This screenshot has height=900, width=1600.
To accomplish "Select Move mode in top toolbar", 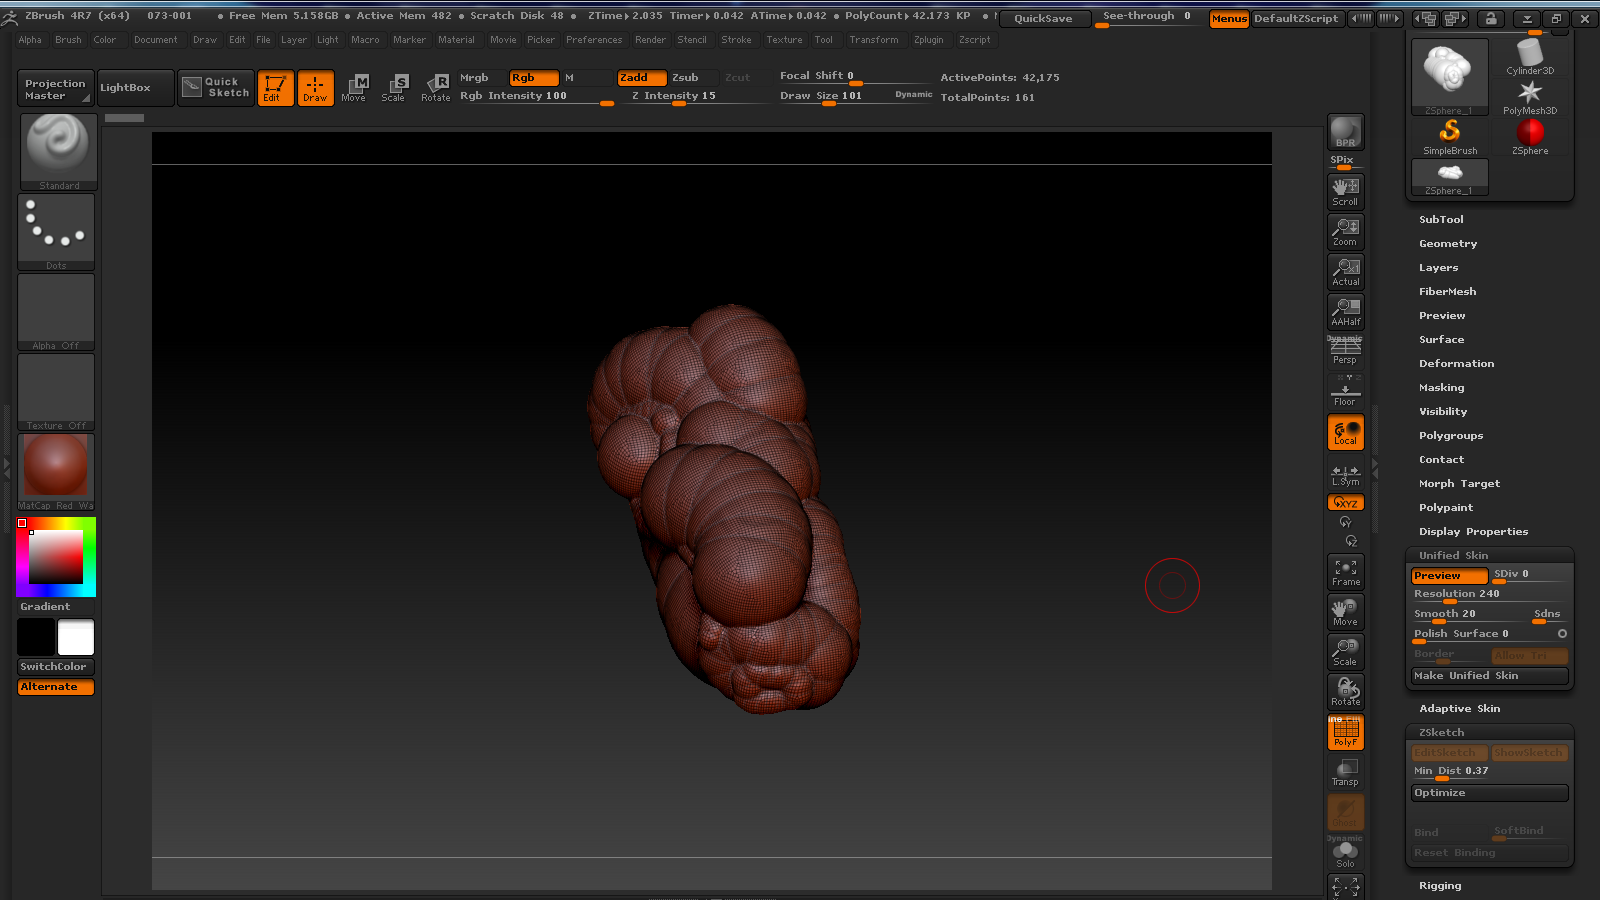I will tap(354, 88).
